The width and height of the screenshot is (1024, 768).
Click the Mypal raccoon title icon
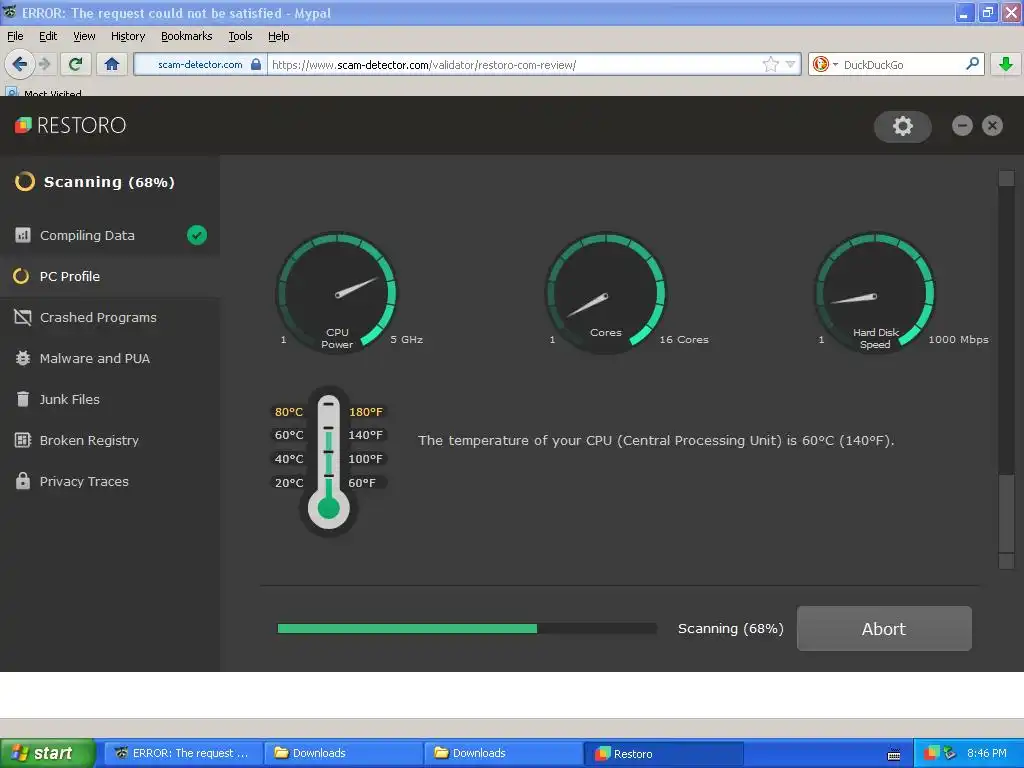(10, 12)
